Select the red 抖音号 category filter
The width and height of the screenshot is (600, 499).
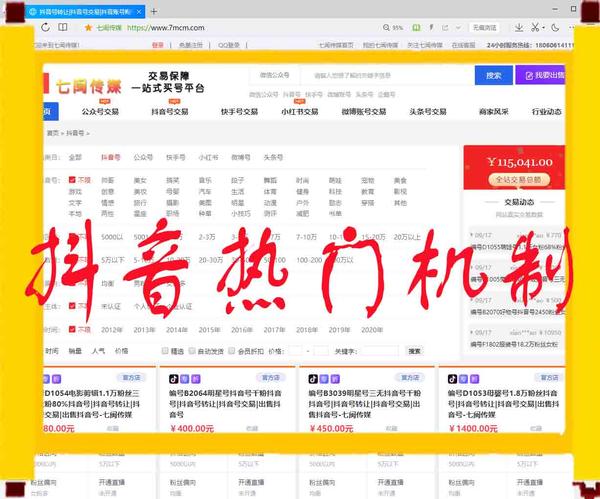111,157
